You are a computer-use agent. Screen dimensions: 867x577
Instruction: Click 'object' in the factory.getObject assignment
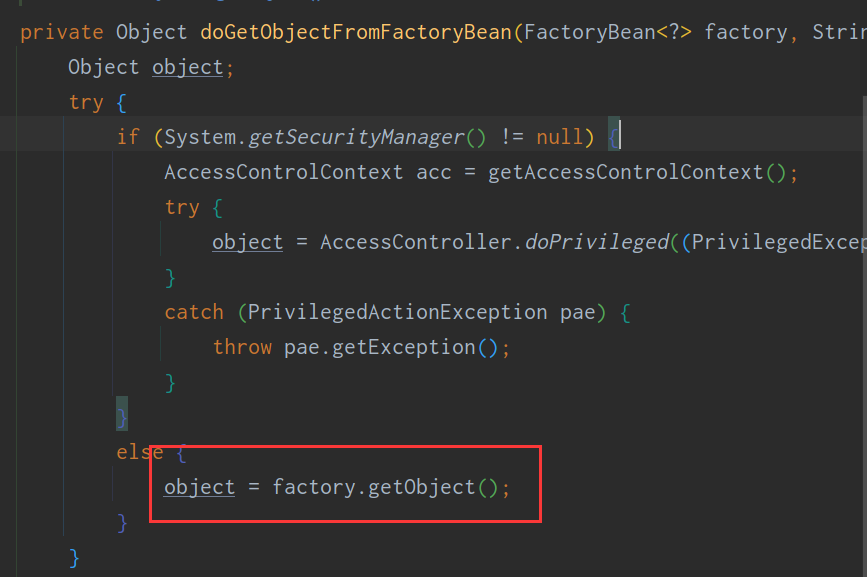199,487
